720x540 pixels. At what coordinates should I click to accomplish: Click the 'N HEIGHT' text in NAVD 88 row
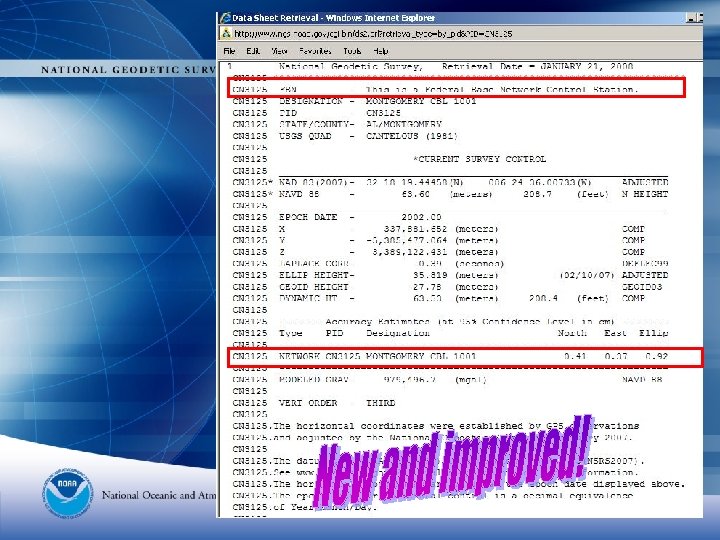pos(645,194)
